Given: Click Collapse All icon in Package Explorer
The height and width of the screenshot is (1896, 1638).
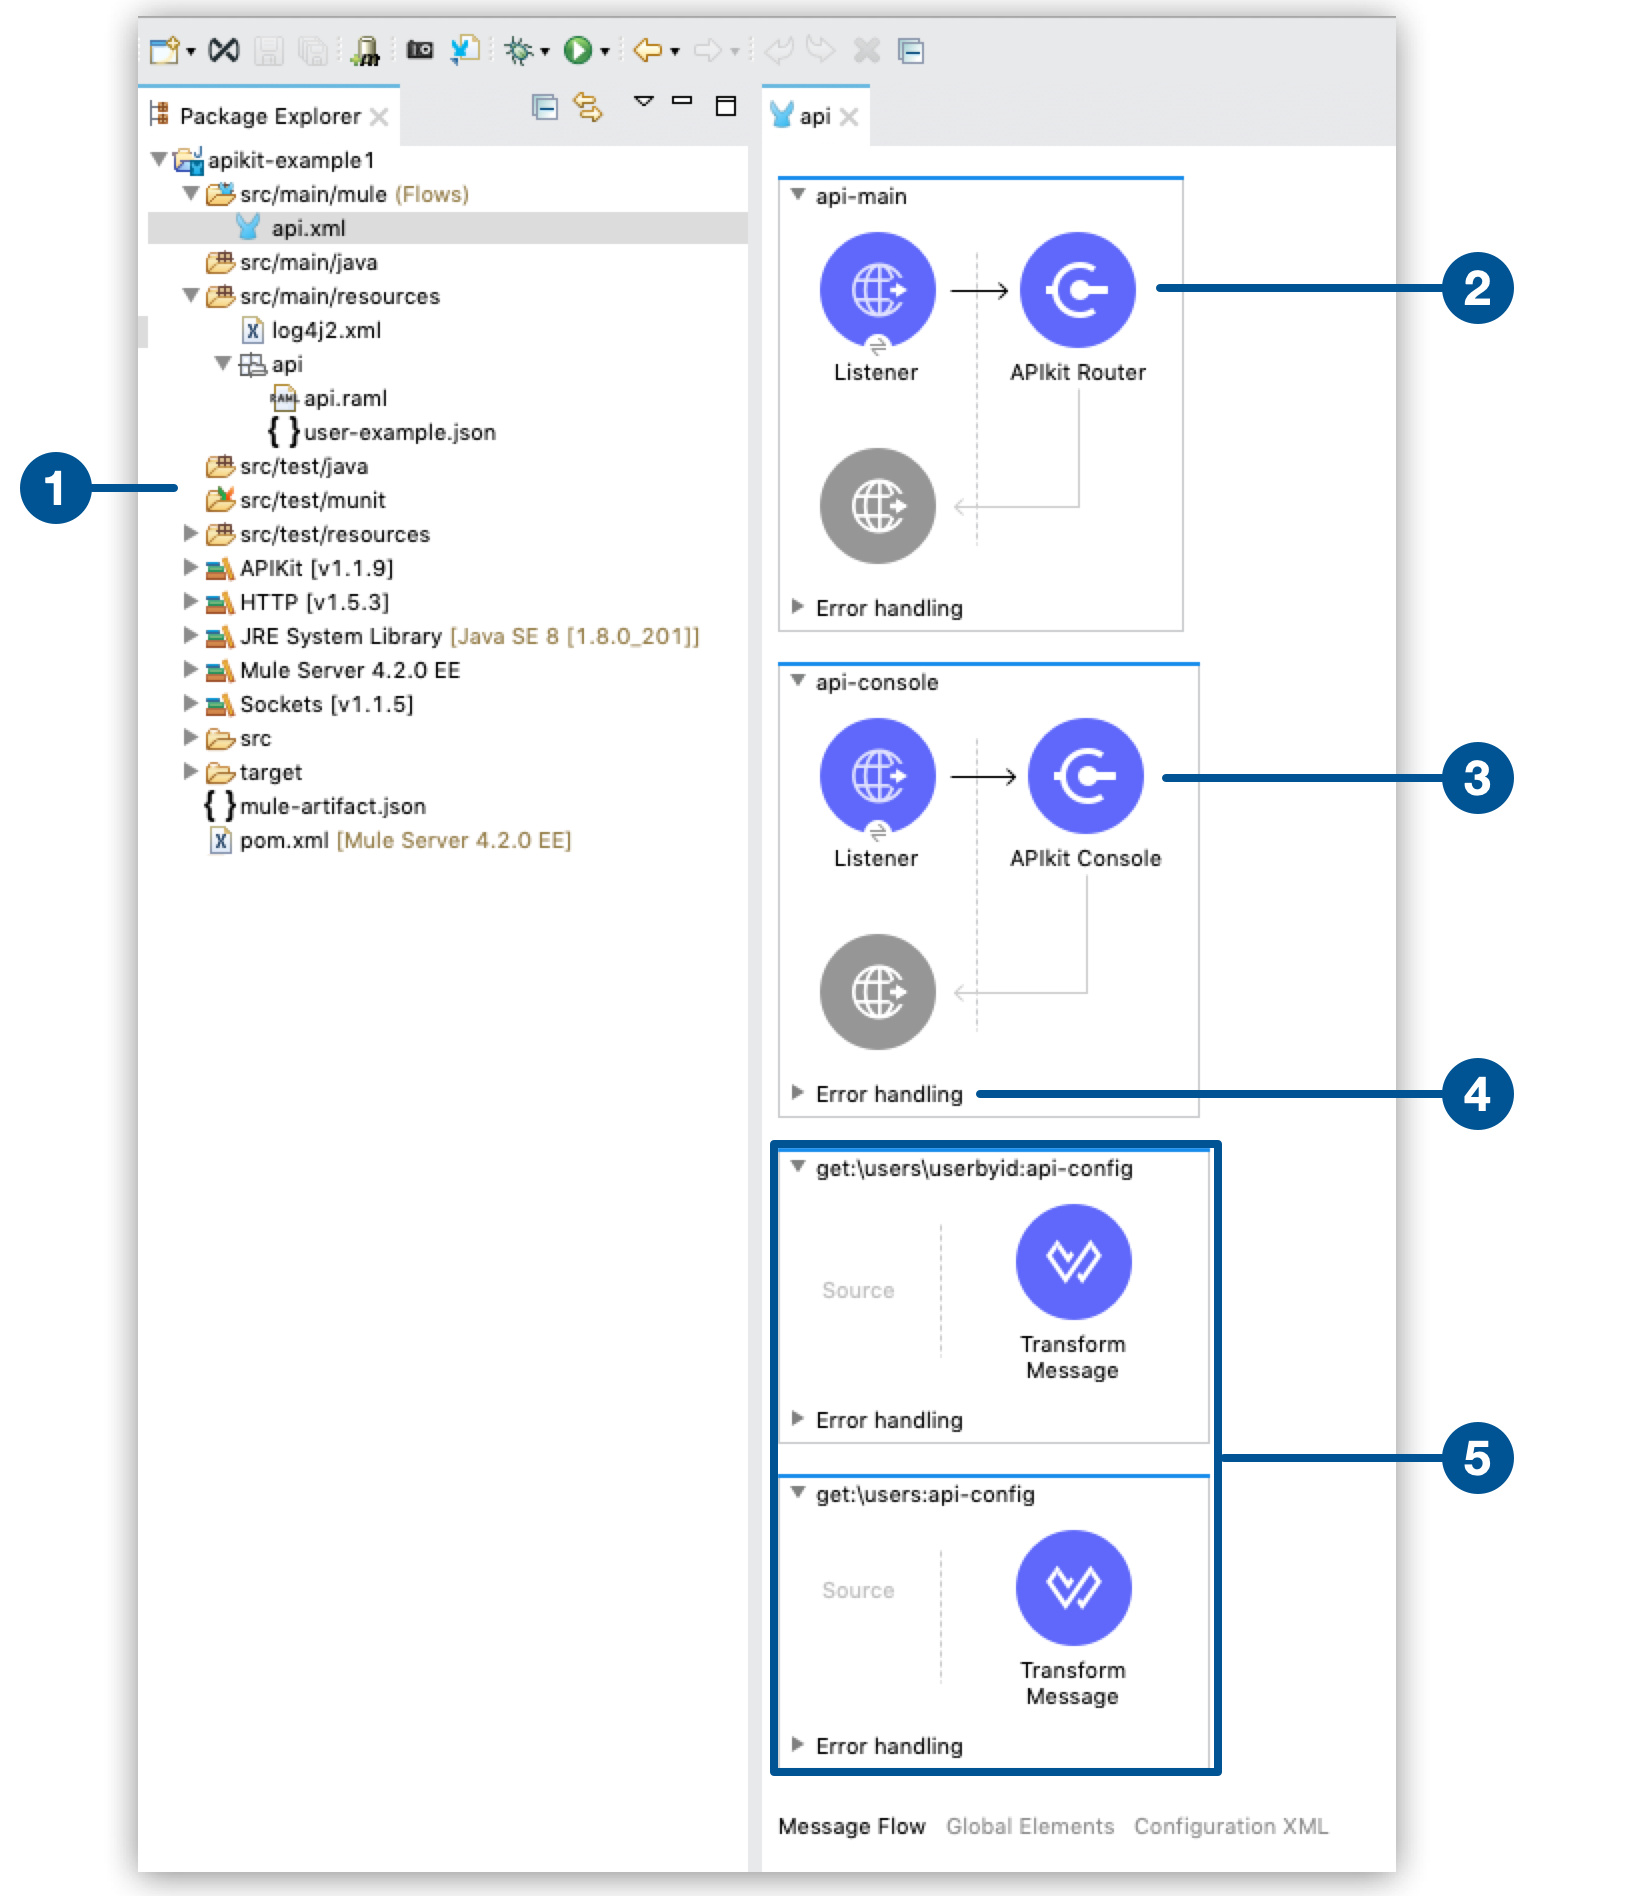Looking at the screenshot, I should pyautogui.click(x=544, y=107).
